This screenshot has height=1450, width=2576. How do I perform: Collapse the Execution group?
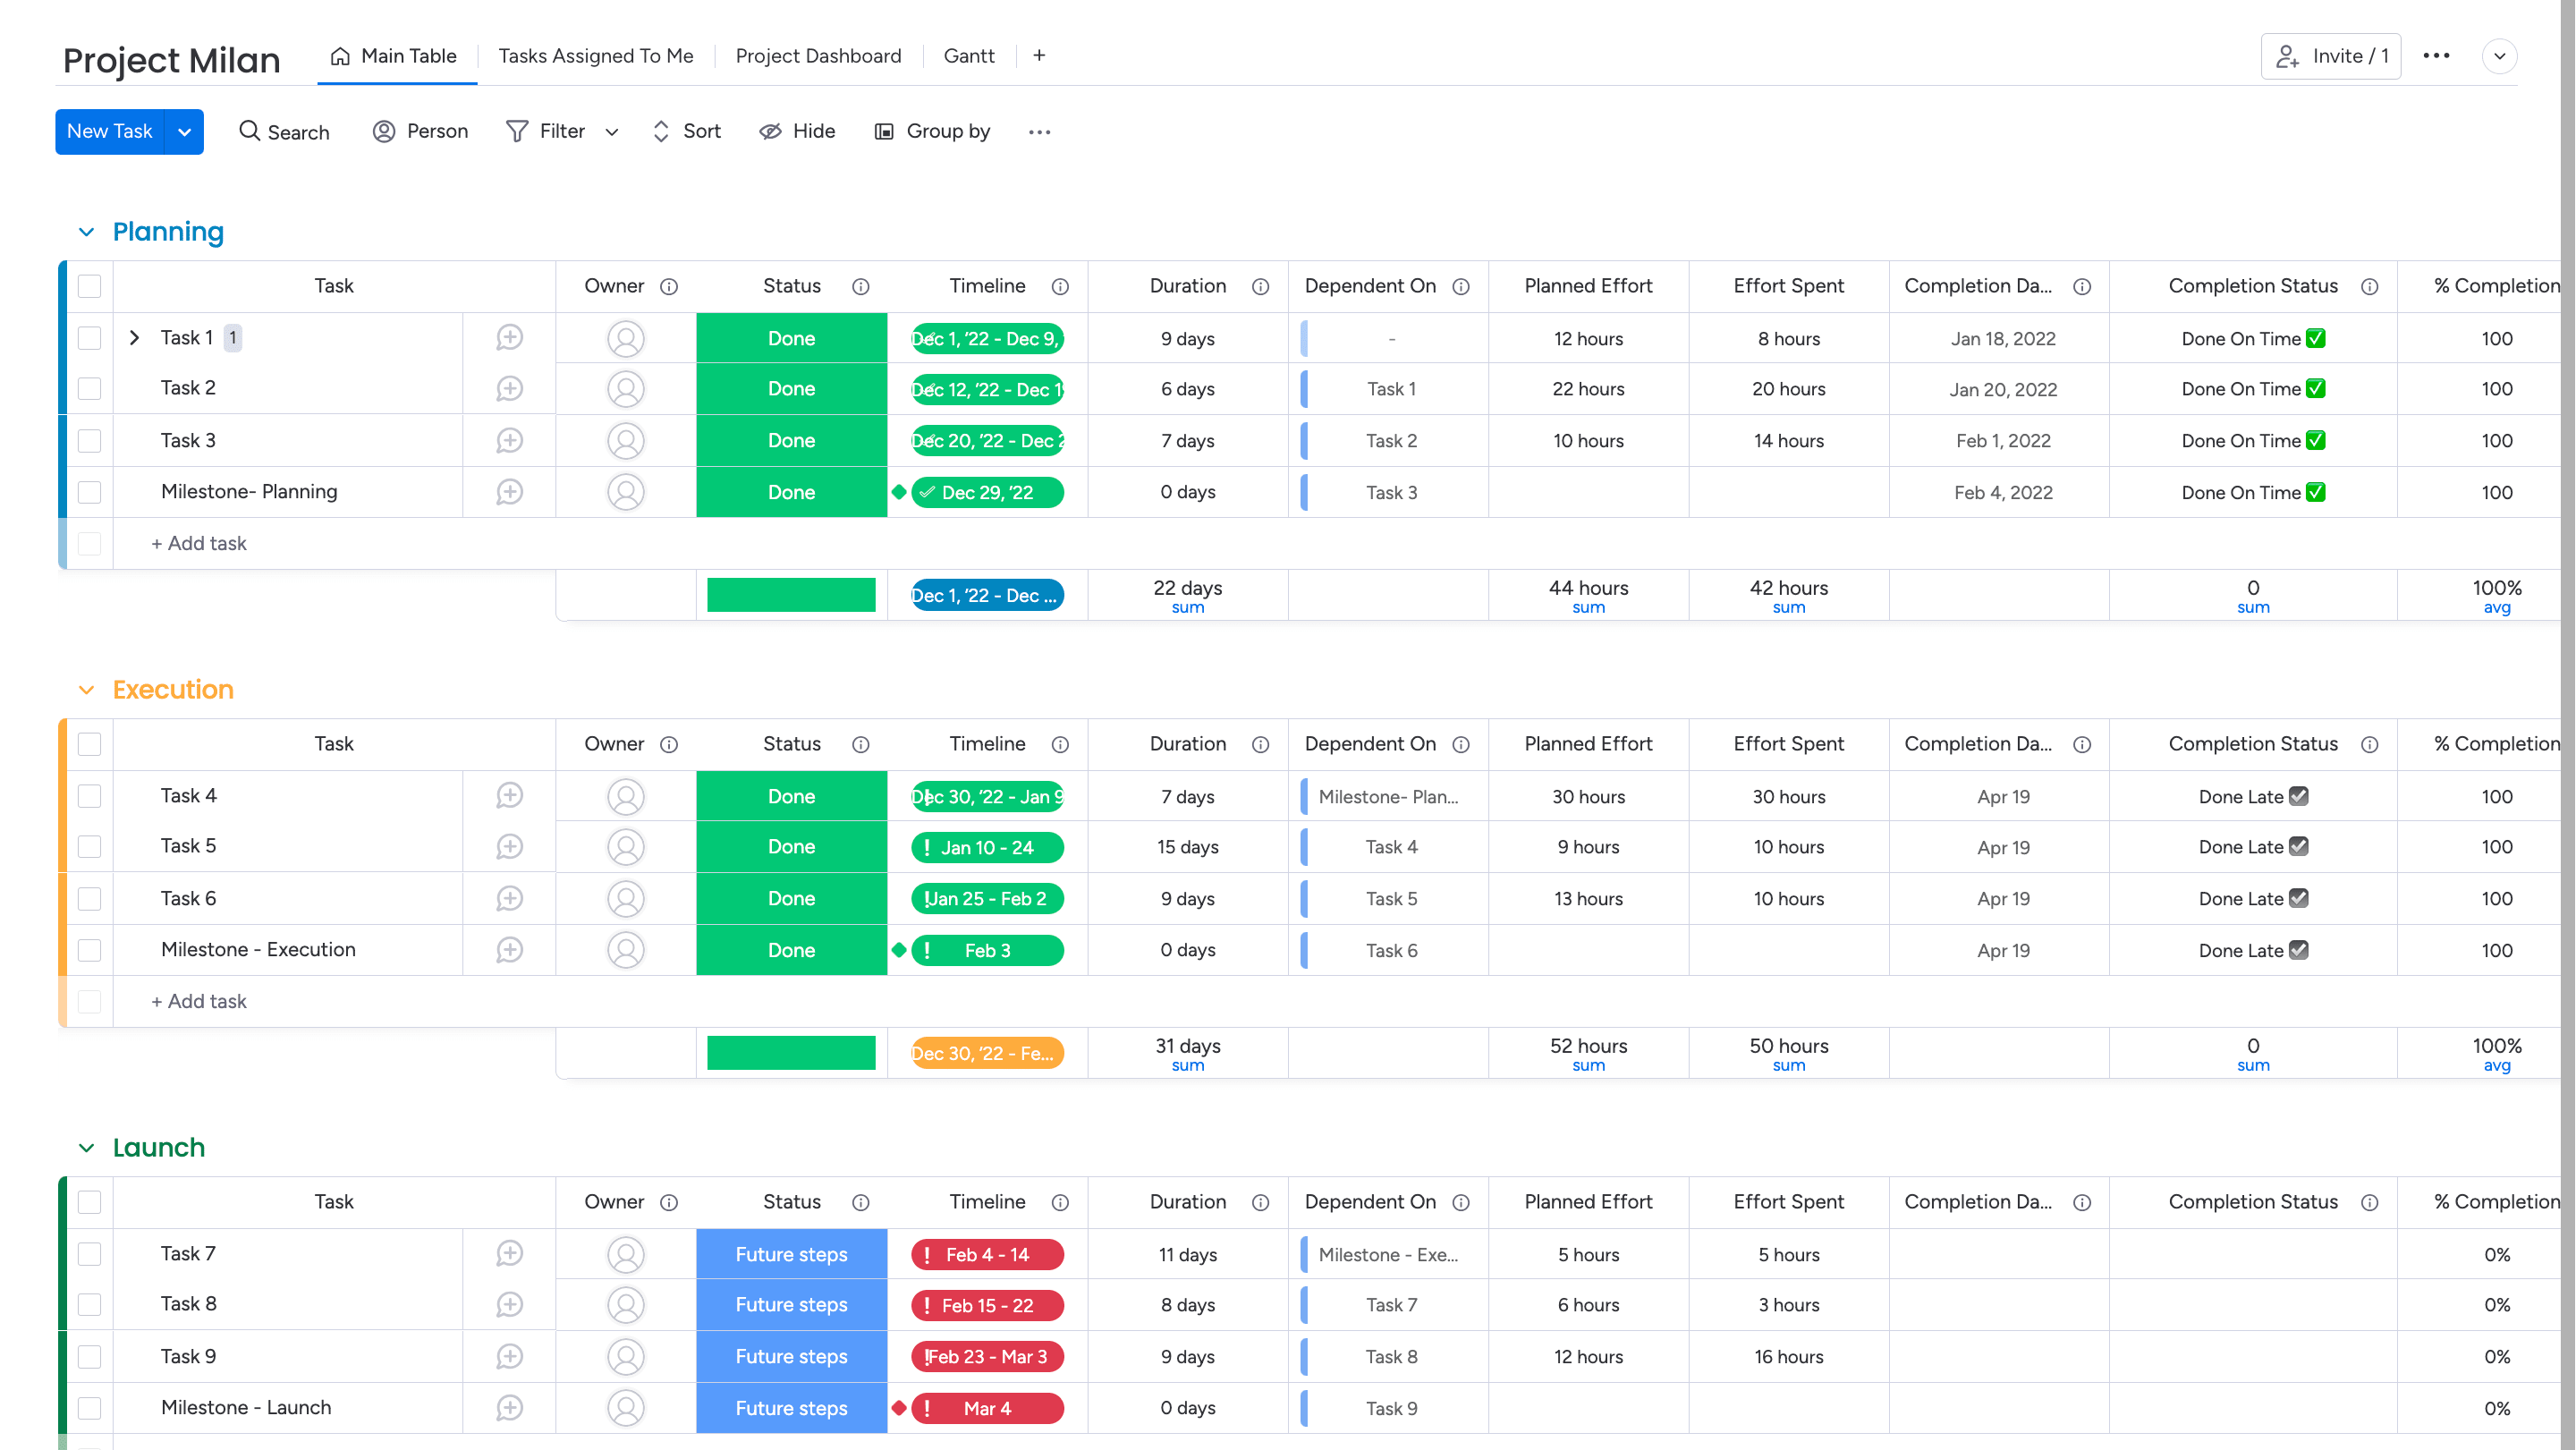coord(86,690)
